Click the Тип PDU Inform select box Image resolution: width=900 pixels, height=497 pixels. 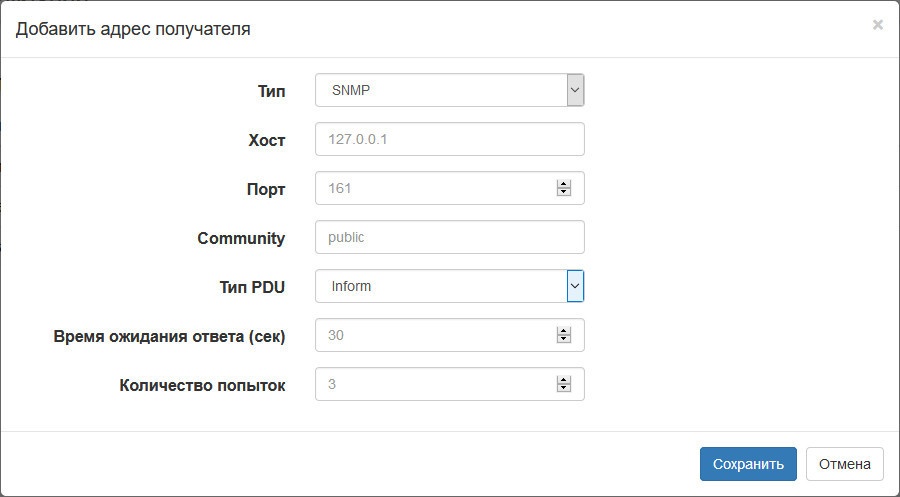click(x=440, y=286)
